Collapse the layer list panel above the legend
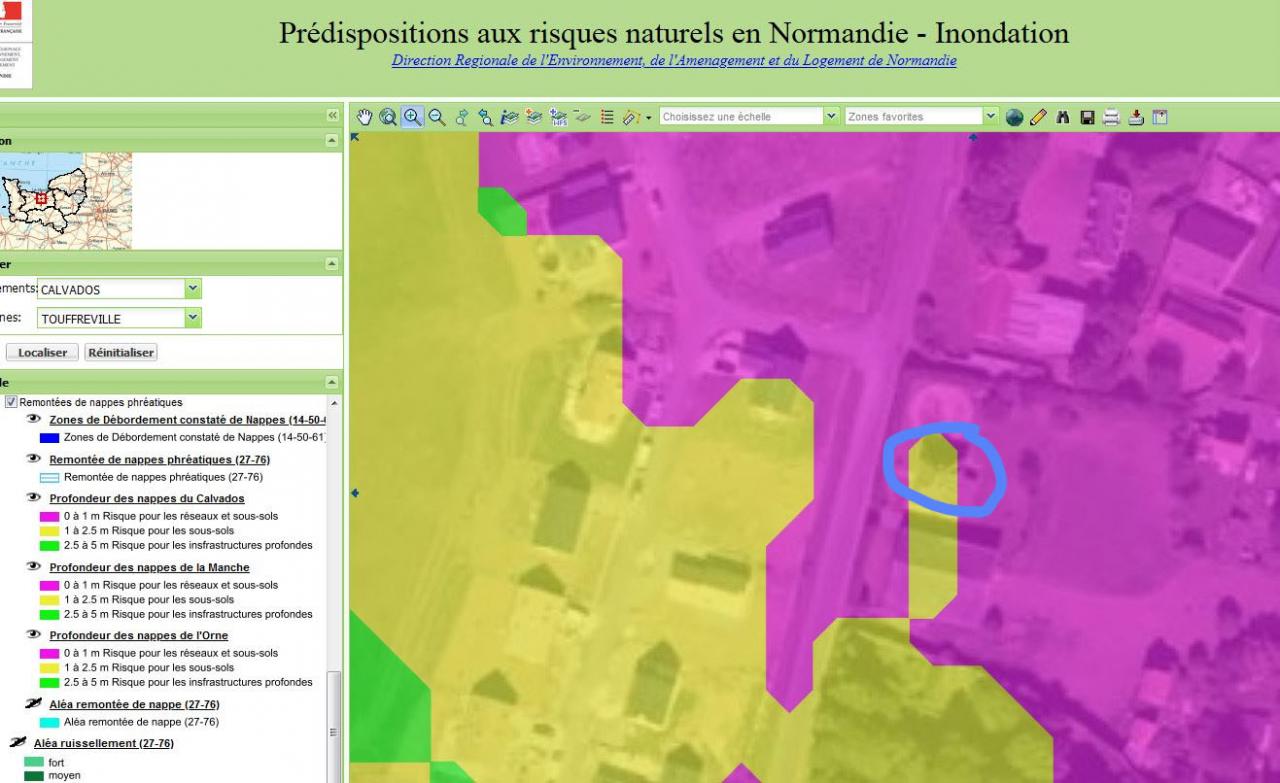This screenshot has width=1280, height=783. (x=332, y=382)
